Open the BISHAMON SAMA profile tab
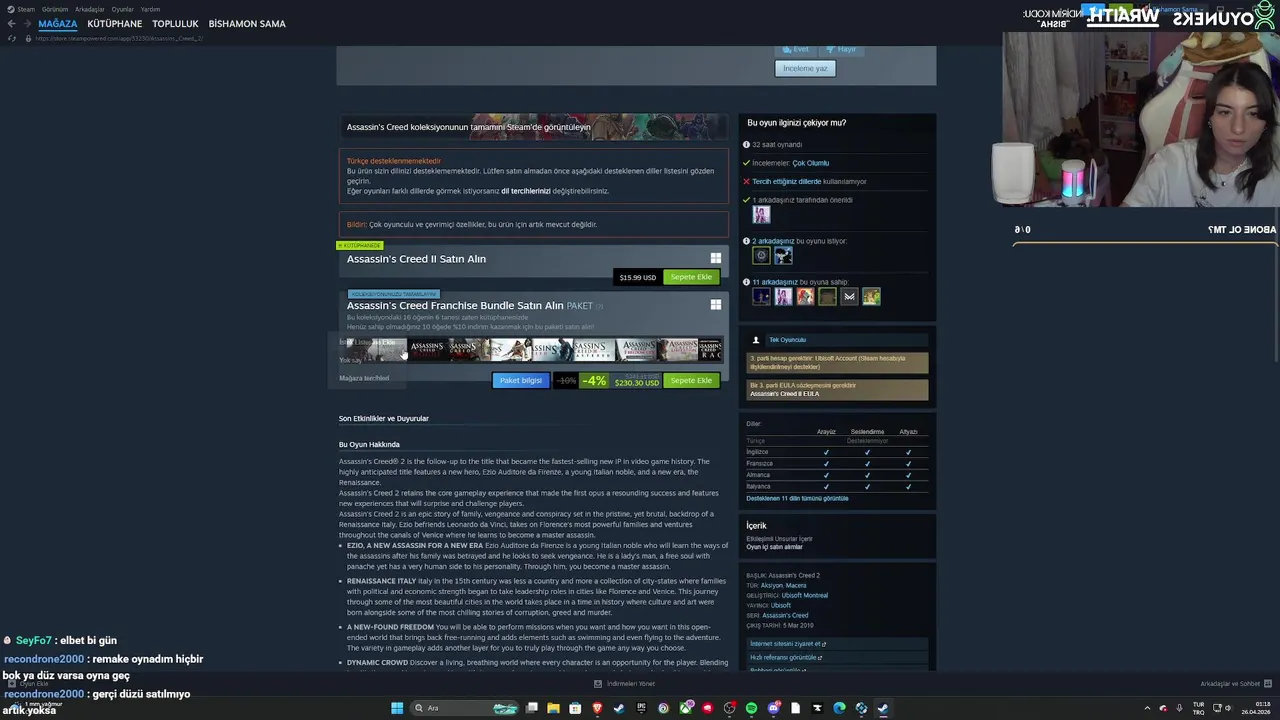Image resolution: width=1280 pixels, height=720 pixels. tap(247, 24)
